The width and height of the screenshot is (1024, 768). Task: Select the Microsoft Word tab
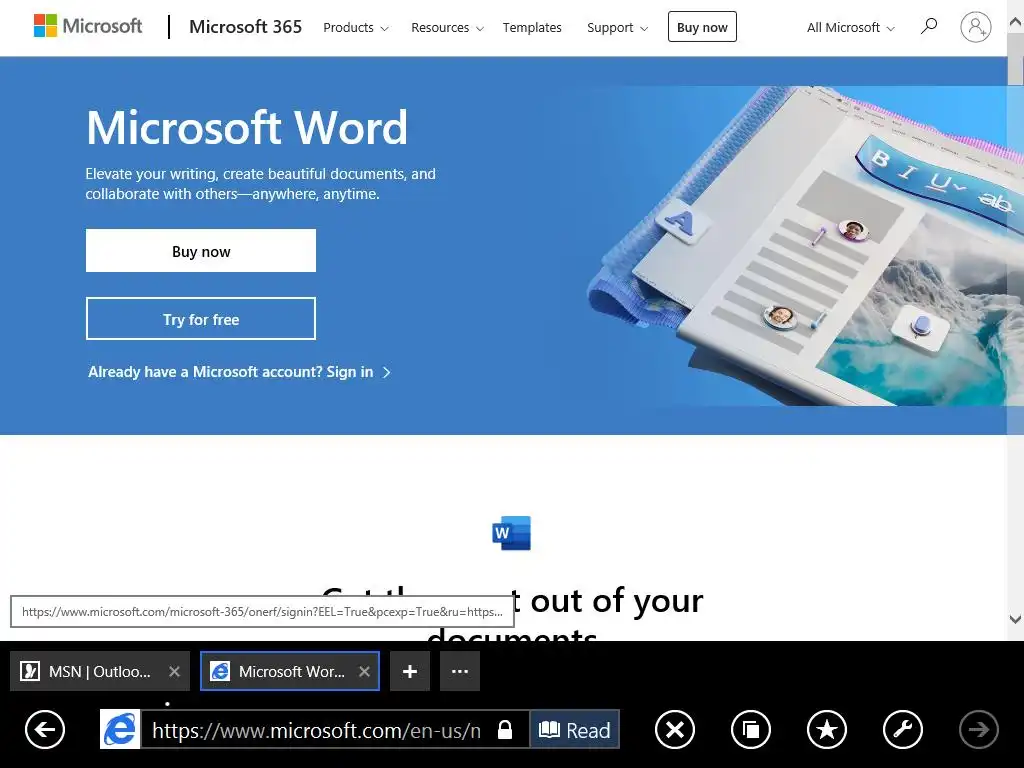click(x=290, y=671)
